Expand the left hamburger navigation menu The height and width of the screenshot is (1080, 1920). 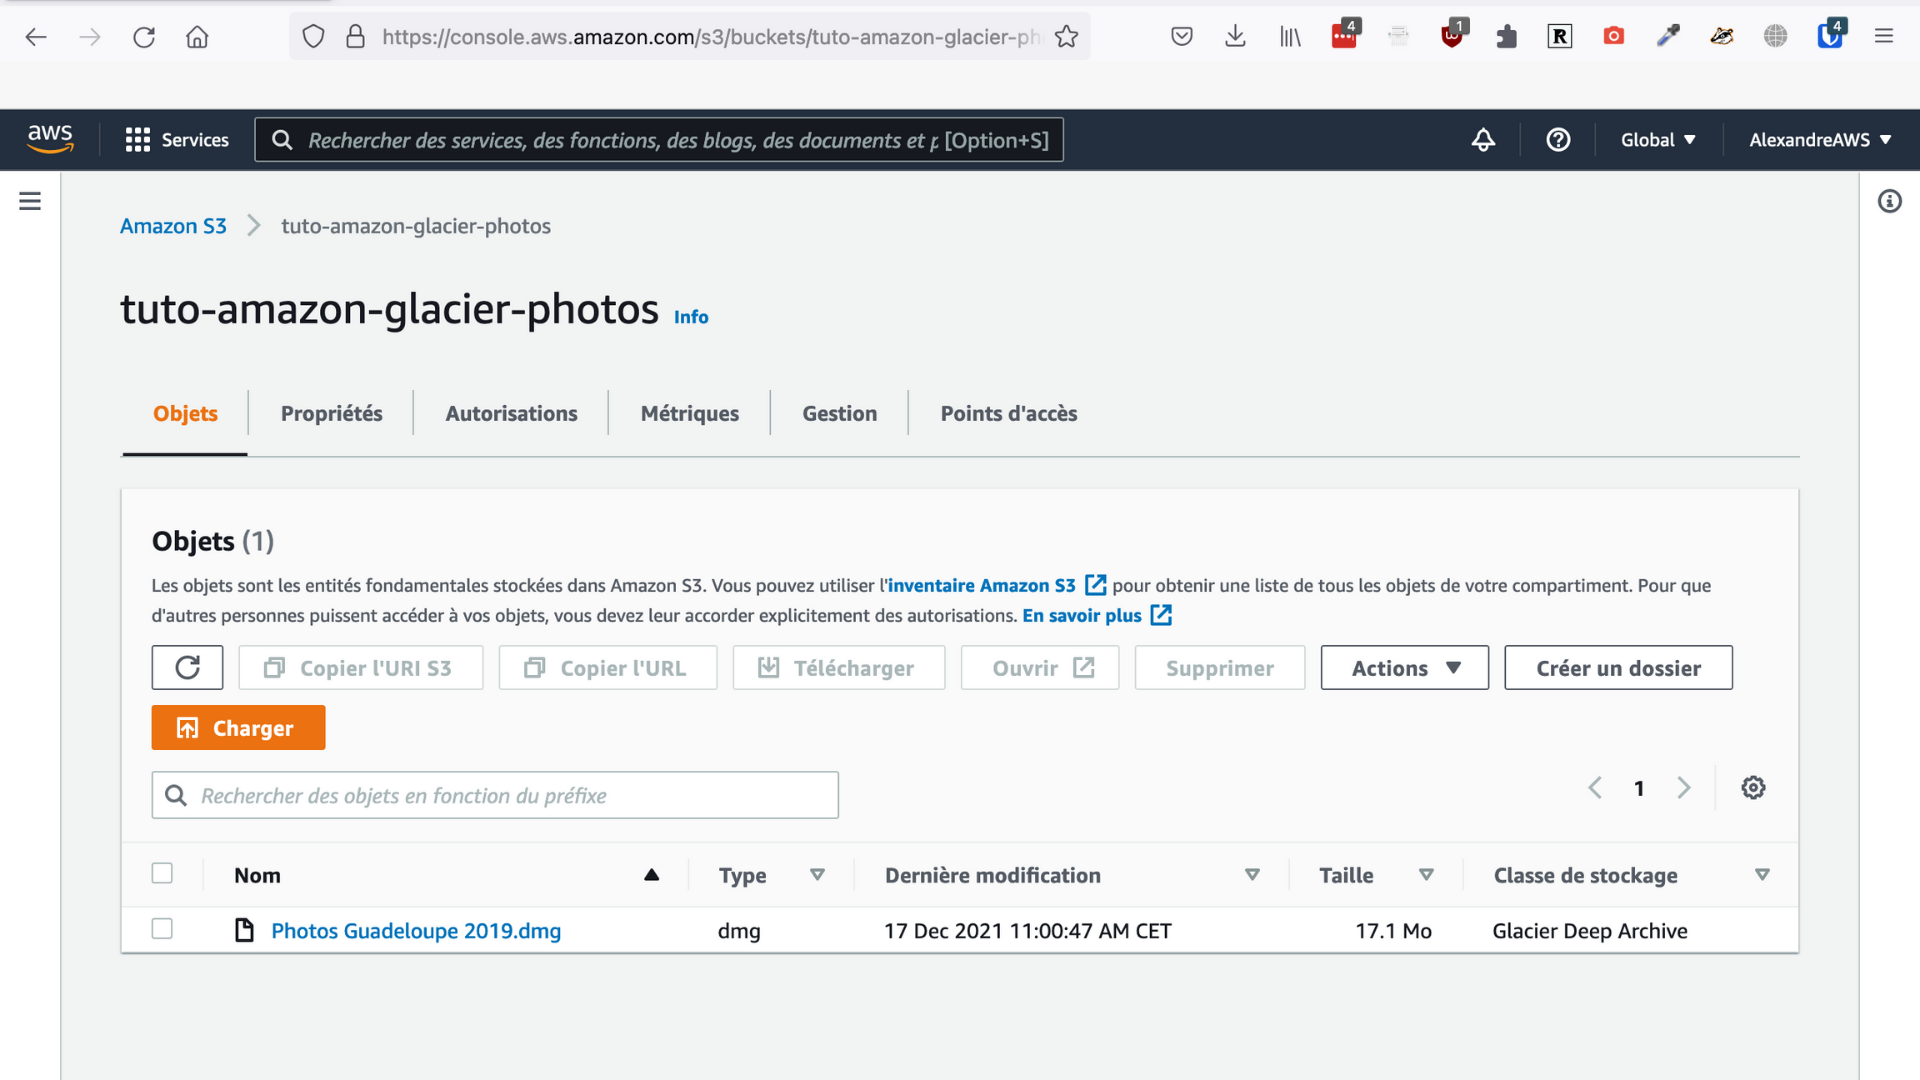[x=30, y=201]
